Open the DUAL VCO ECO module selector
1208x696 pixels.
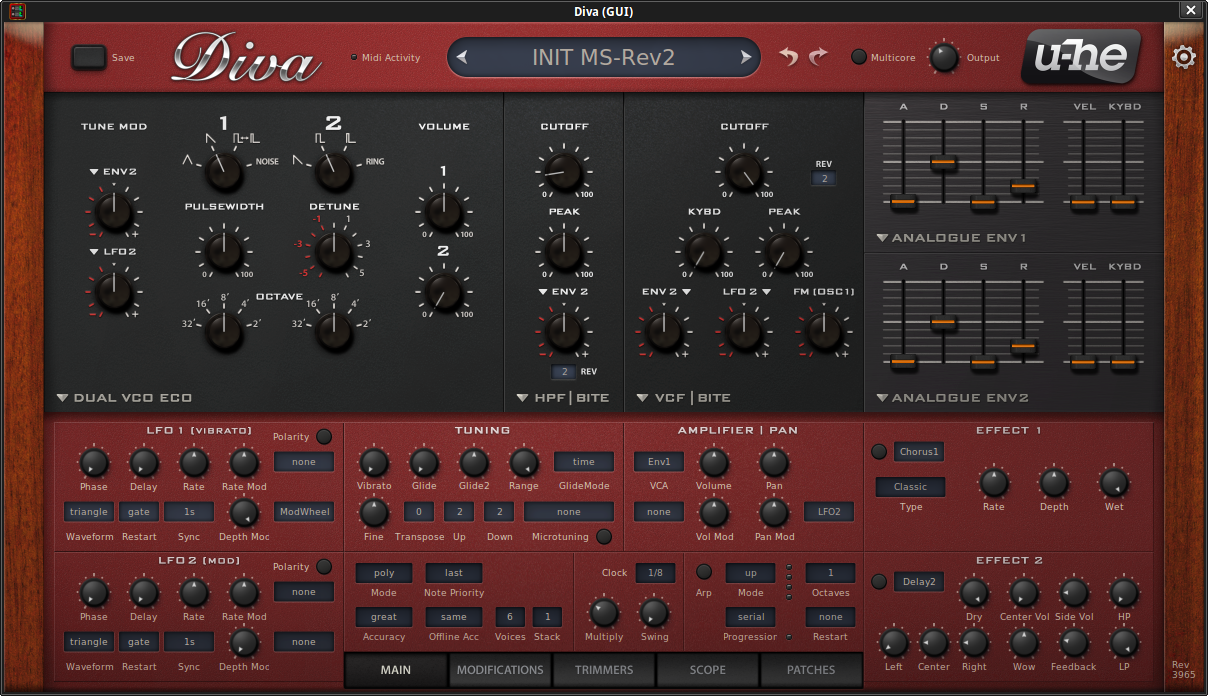click(124, 398)
